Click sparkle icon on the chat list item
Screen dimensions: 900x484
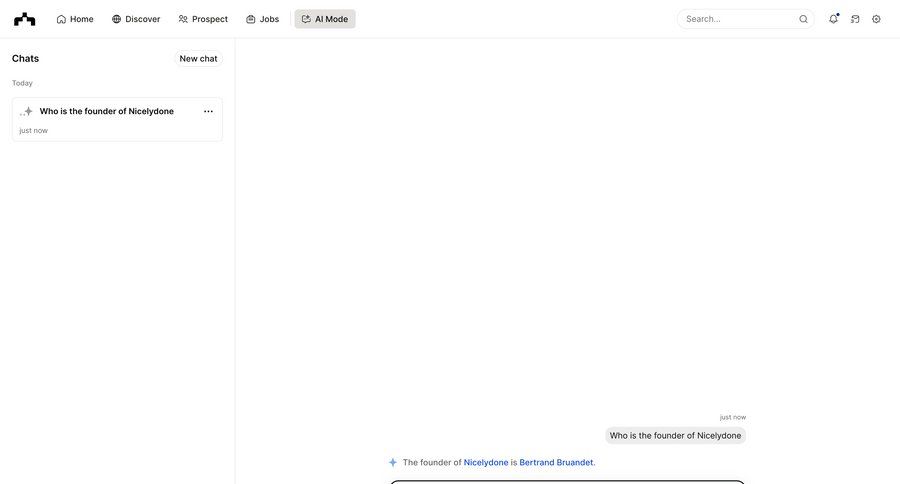[x=26, y=111]
